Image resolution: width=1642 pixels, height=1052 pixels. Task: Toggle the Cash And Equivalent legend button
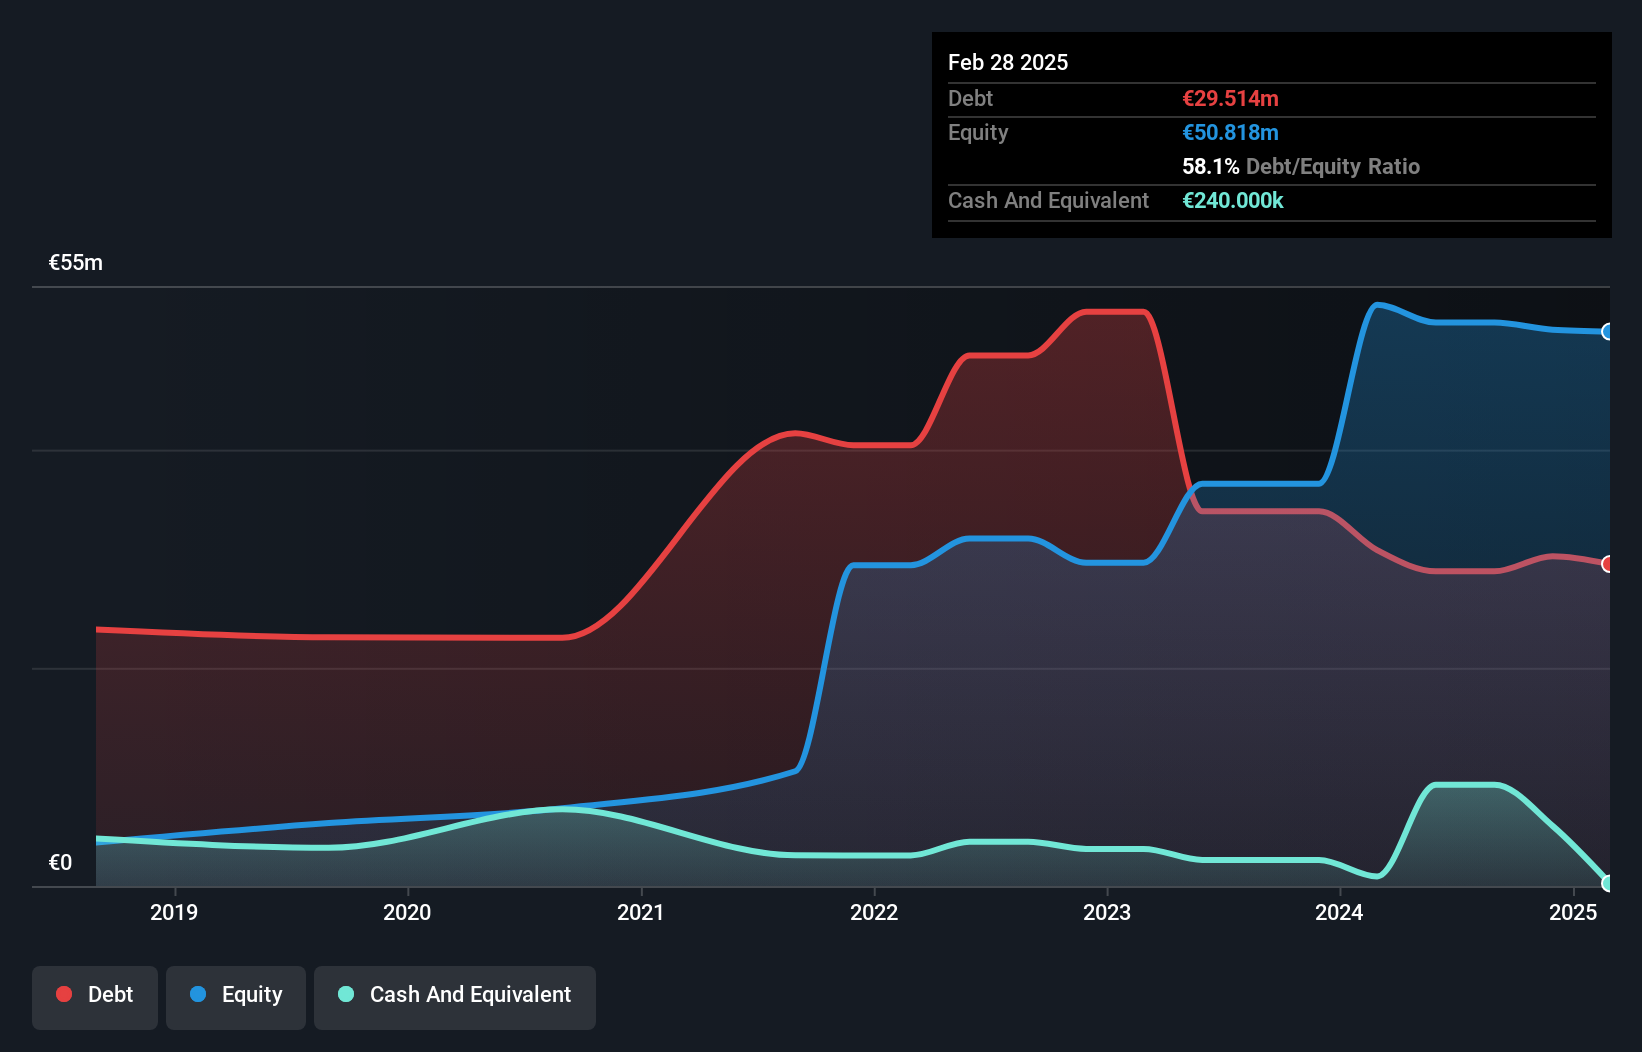455,997
